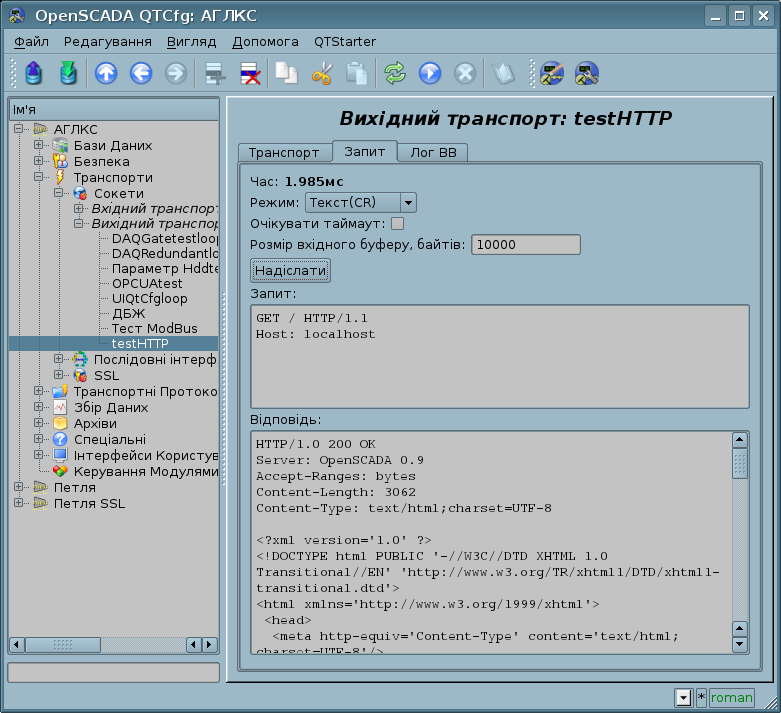Open the 'Режим' Текст(CR) dropdown
This screenshot has width=781, height=713.
[x=360, y=203]
